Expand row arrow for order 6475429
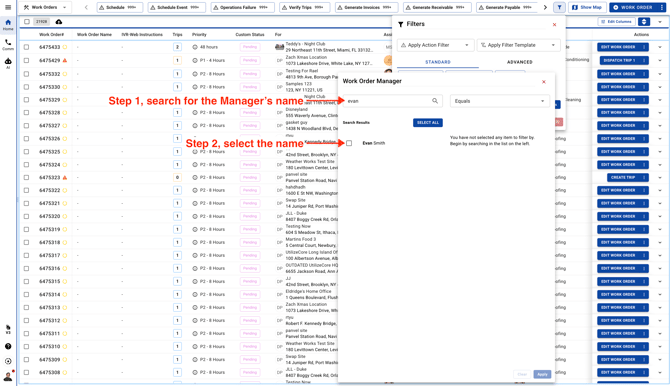 pos(660,60)
